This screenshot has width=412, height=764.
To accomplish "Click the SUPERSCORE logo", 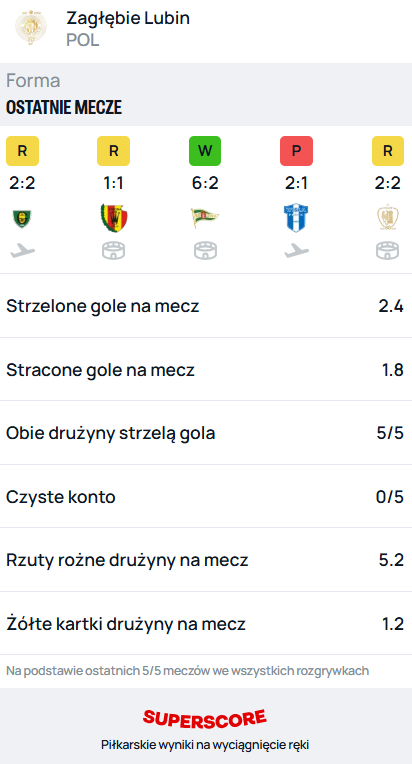I will [205, 718].
